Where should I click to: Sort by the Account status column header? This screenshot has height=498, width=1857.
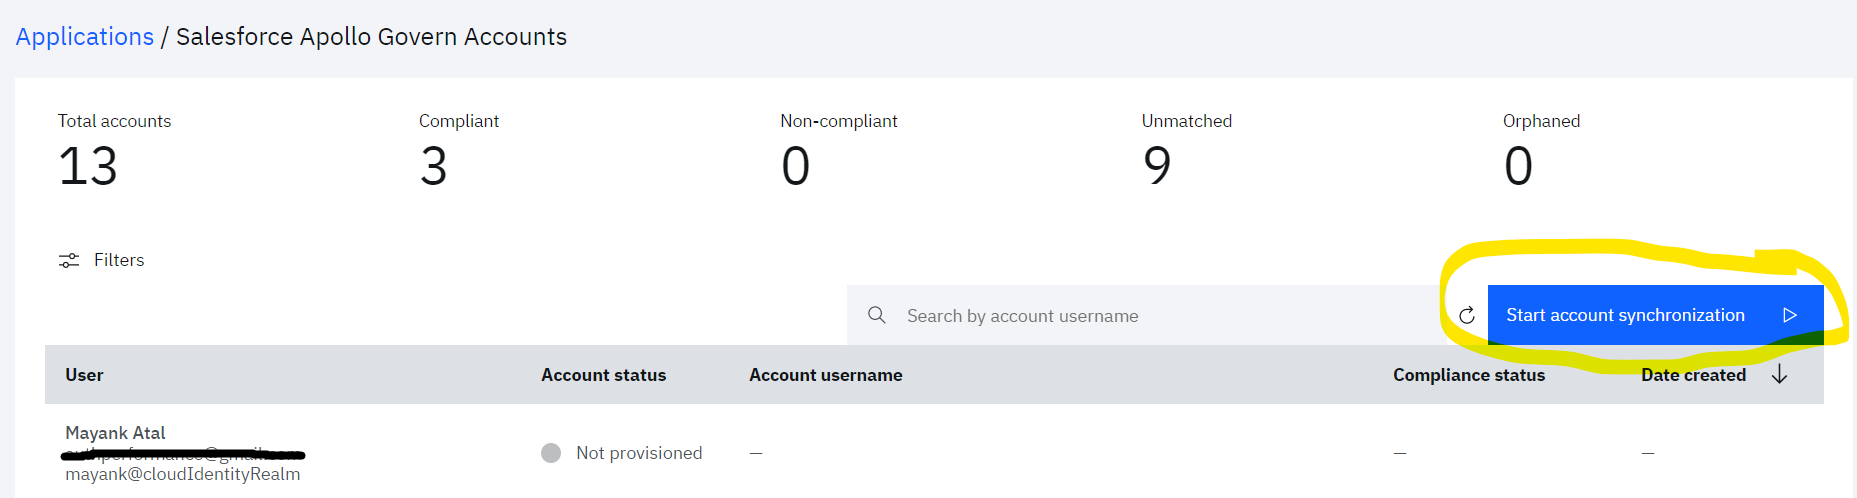[604, 375]
